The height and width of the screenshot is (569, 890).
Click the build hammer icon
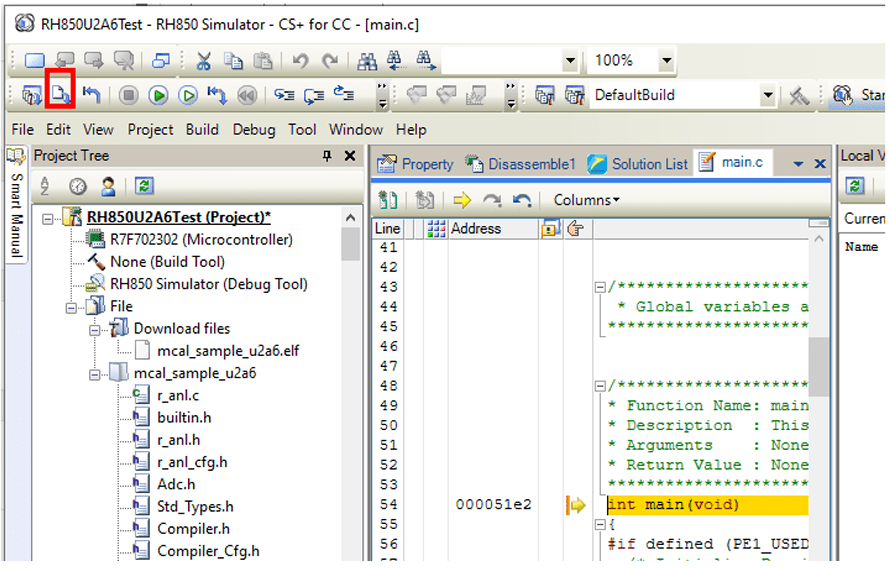pos(799,95)
